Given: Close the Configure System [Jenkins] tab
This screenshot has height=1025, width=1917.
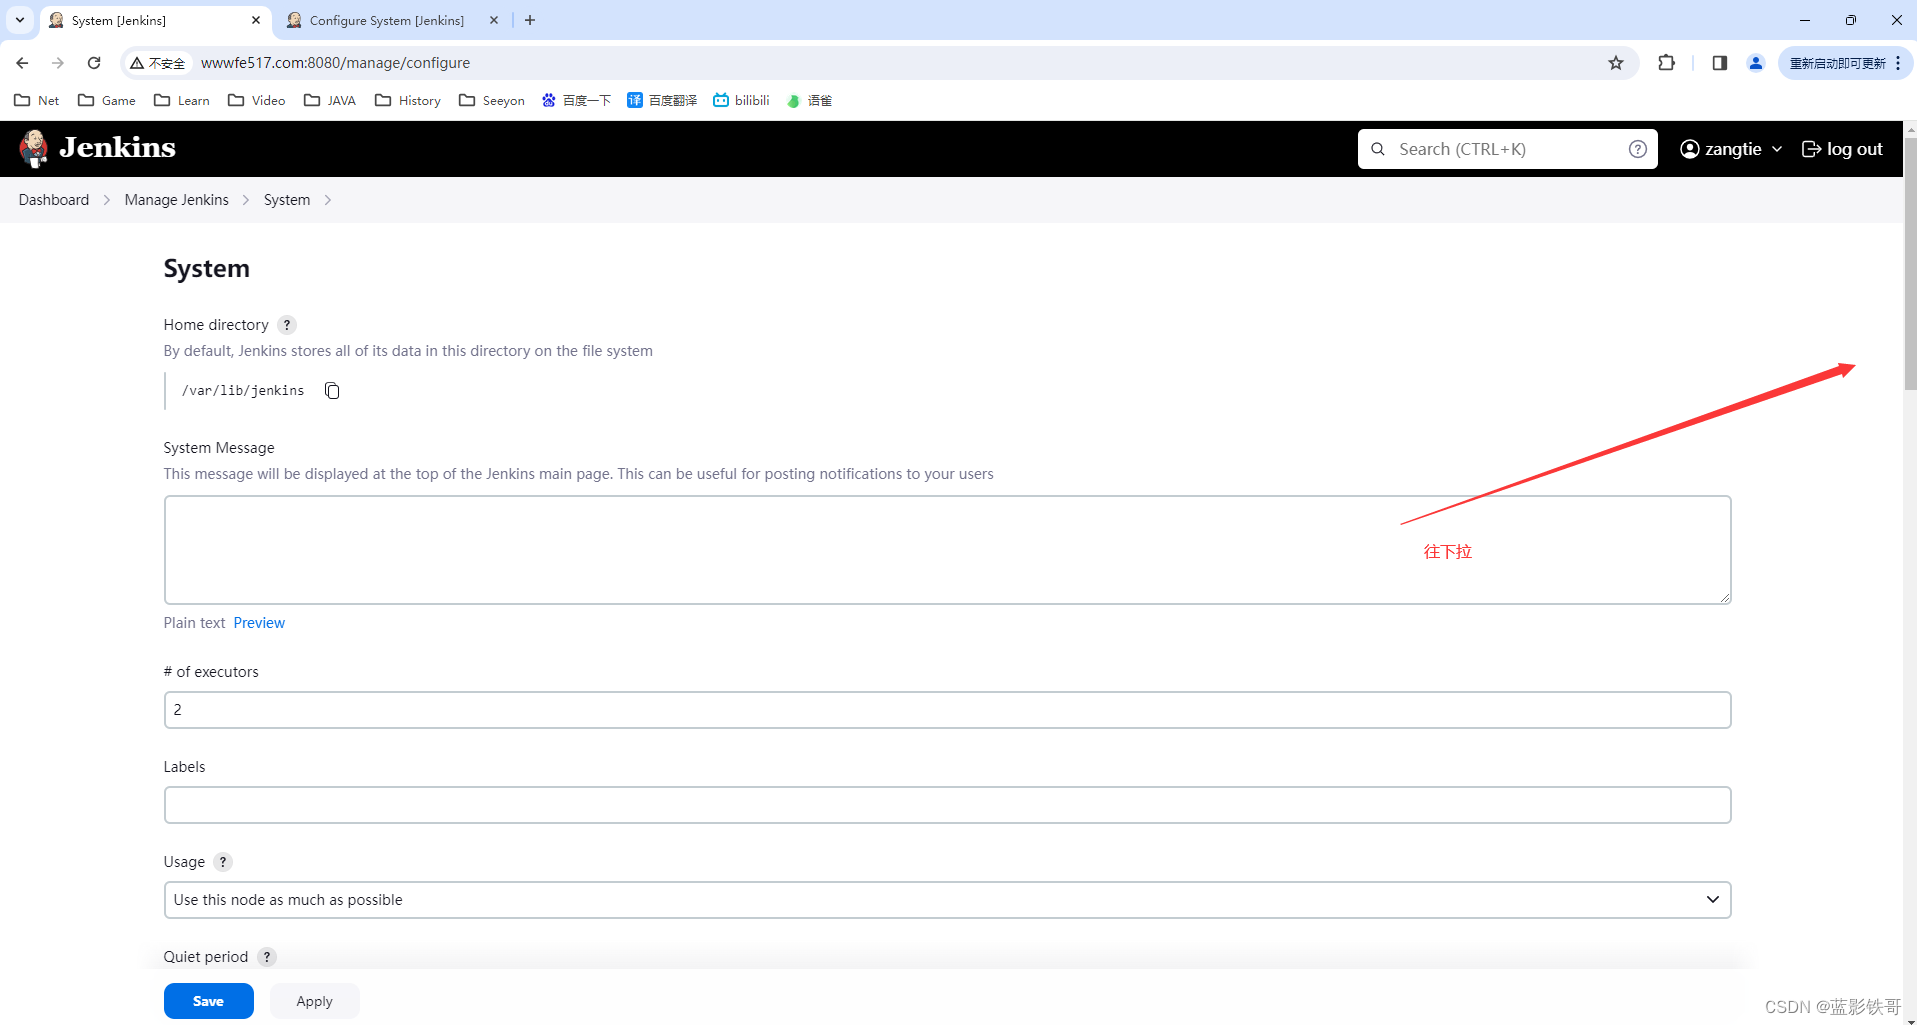Looking at the screenshot, I should (494, 20).
